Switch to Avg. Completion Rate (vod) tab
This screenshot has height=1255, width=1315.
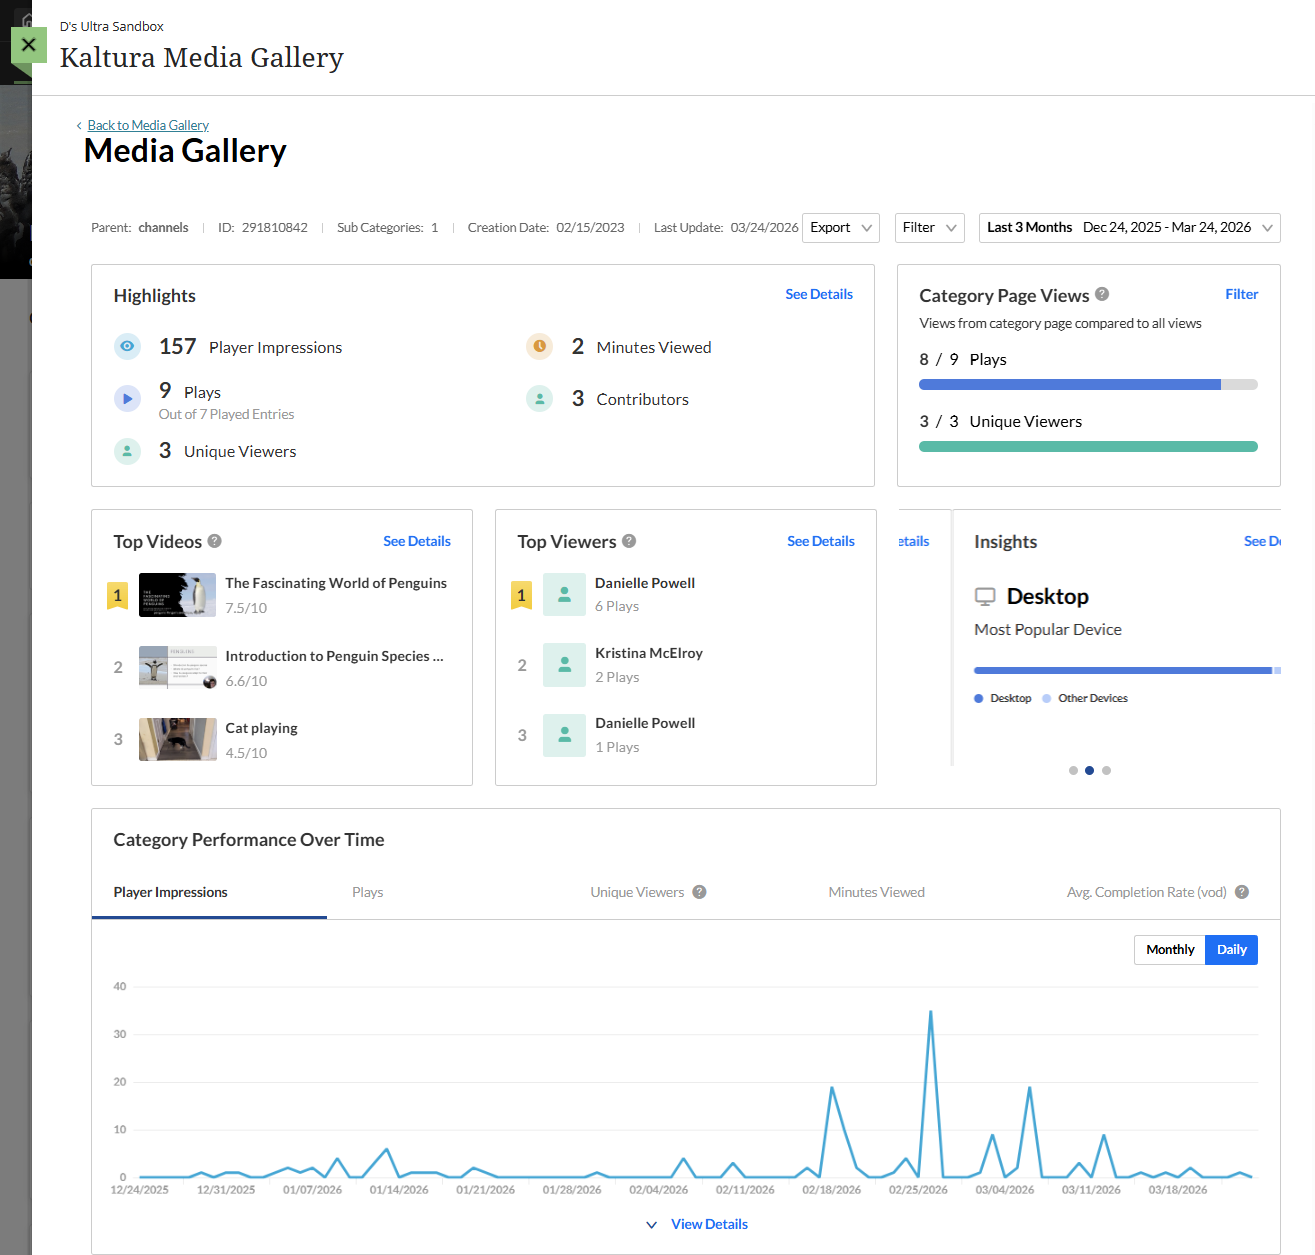click(x=1147, y=892)
